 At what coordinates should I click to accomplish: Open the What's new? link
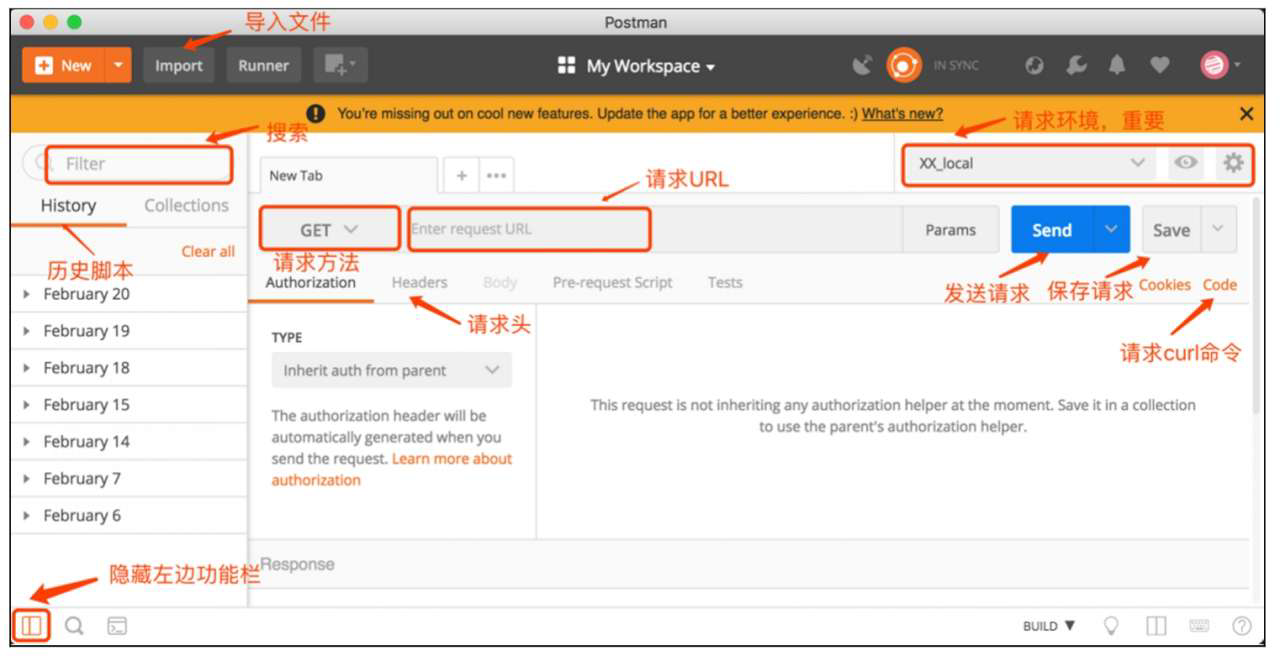click(902, 114)
